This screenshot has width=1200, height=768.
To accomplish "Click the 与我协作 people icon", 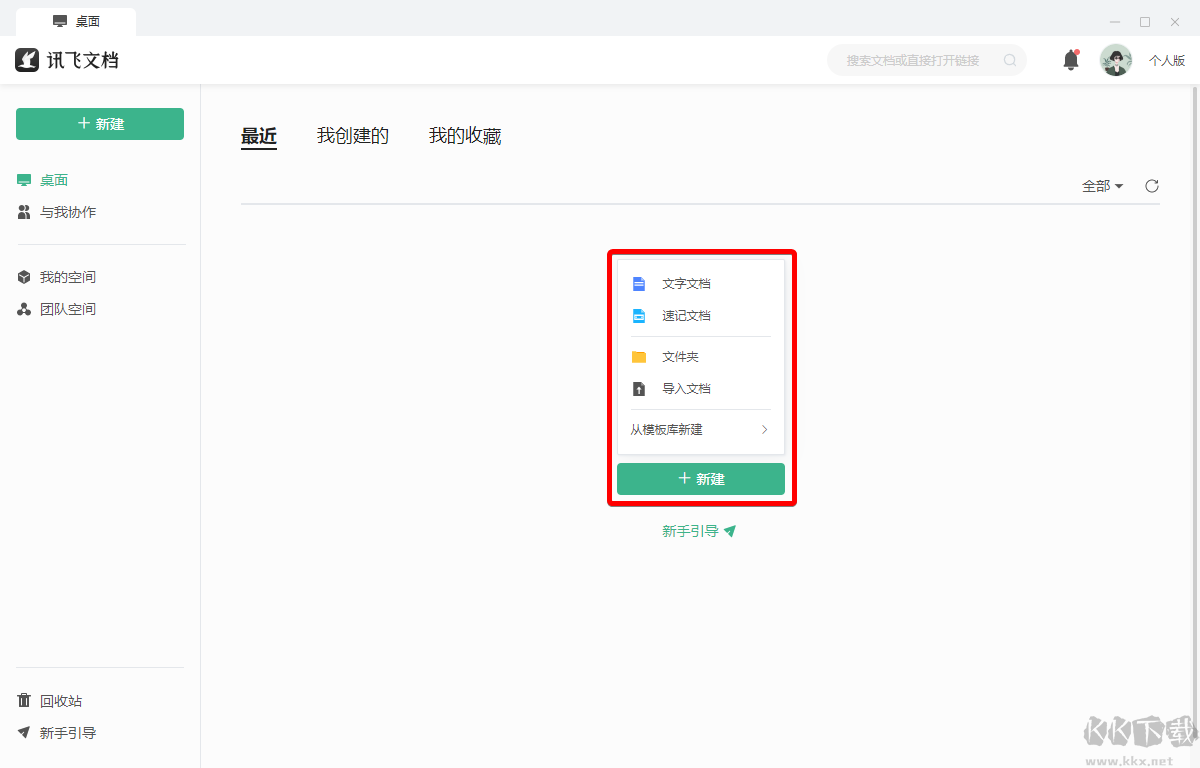I will pos(24,212).
